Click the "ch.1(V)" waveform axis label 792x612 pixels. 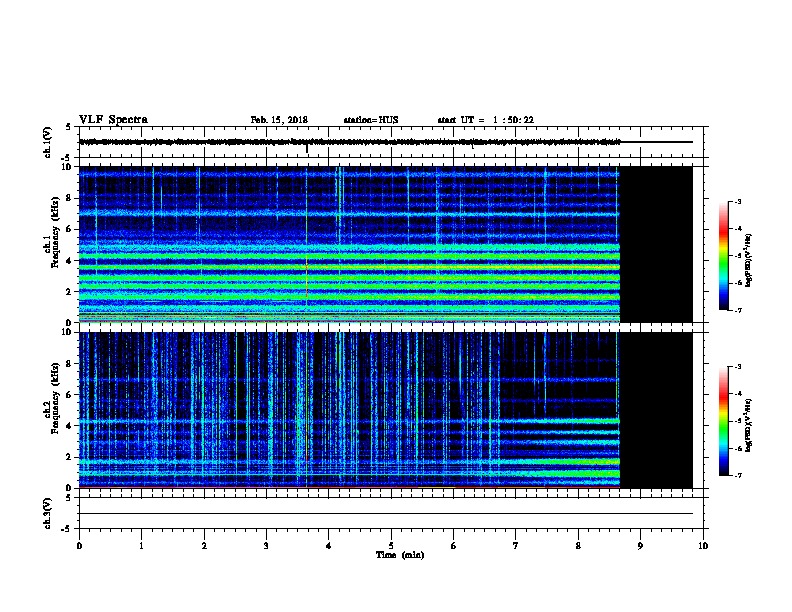pyautogui.click(x=47, y=142)
